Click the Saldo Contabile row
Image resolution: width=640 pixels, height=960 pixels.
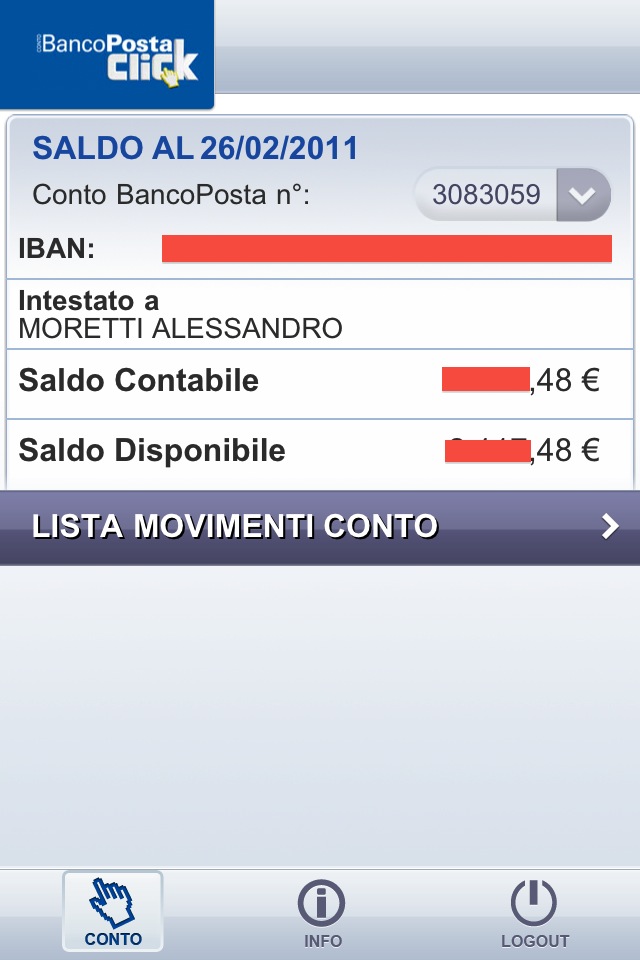(x=320, y=384)
